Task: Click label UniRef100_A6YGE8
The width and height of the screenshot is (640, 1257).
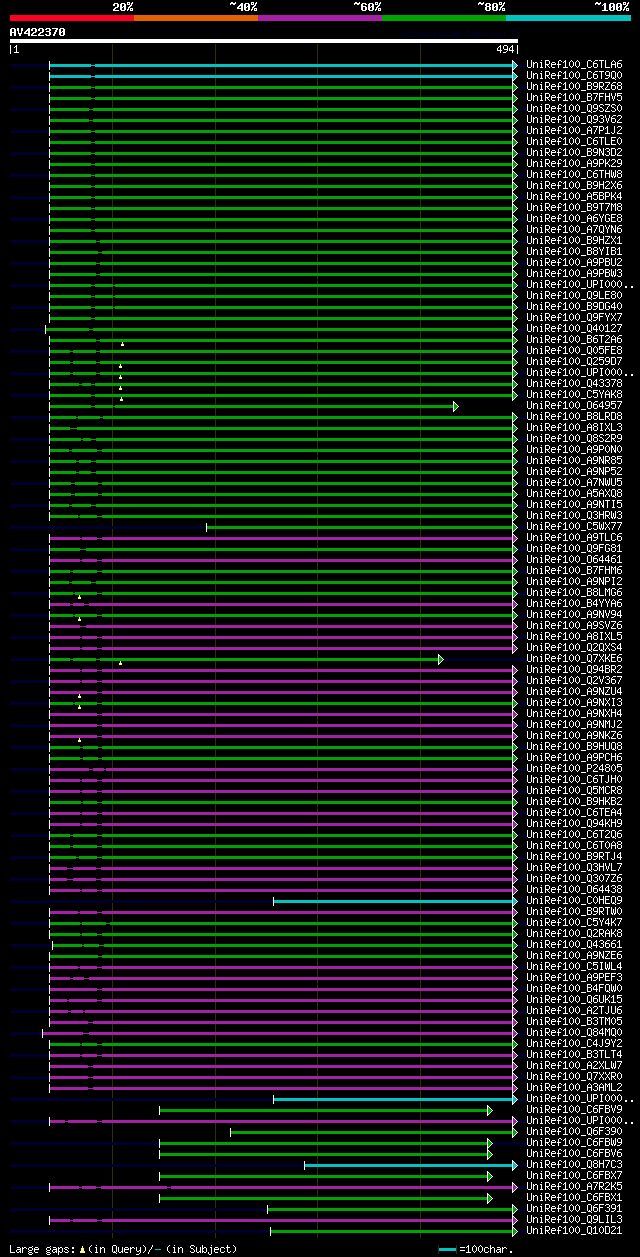Action: click(x=574, y=219)
